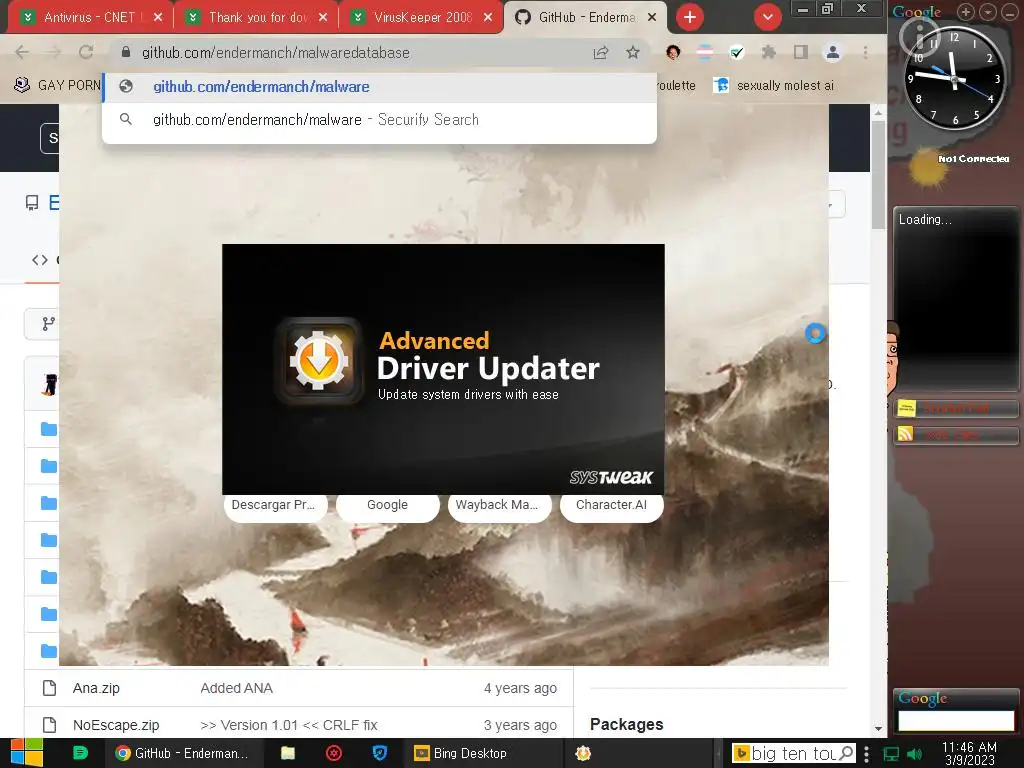Minimize the Google sidebar with the minus button
This screenshot has height=768, width=1024.
(x=1010, y=11)
